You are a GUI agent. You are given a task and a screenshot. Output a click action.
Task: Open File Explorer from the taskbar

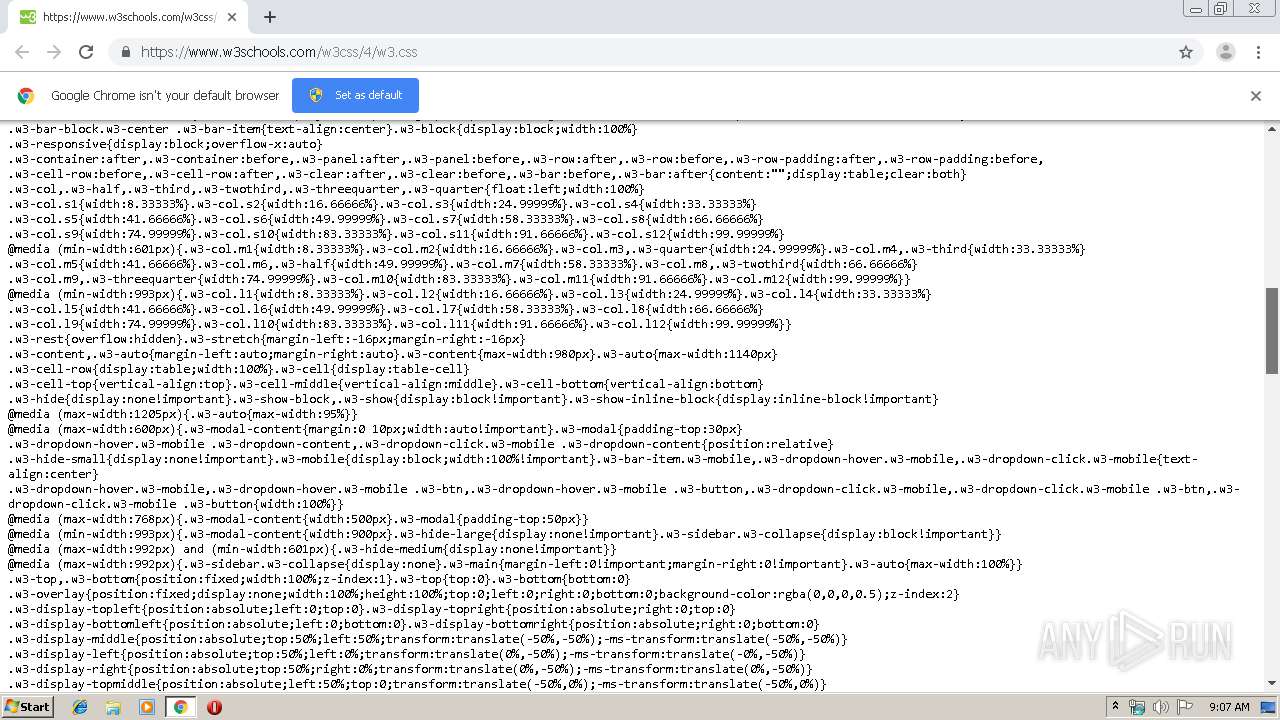tap(113, 707)
